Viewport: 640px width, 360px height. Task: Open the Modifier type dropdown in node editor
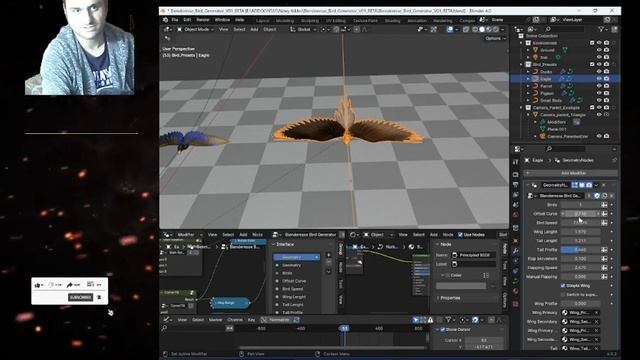pos(189,235)
